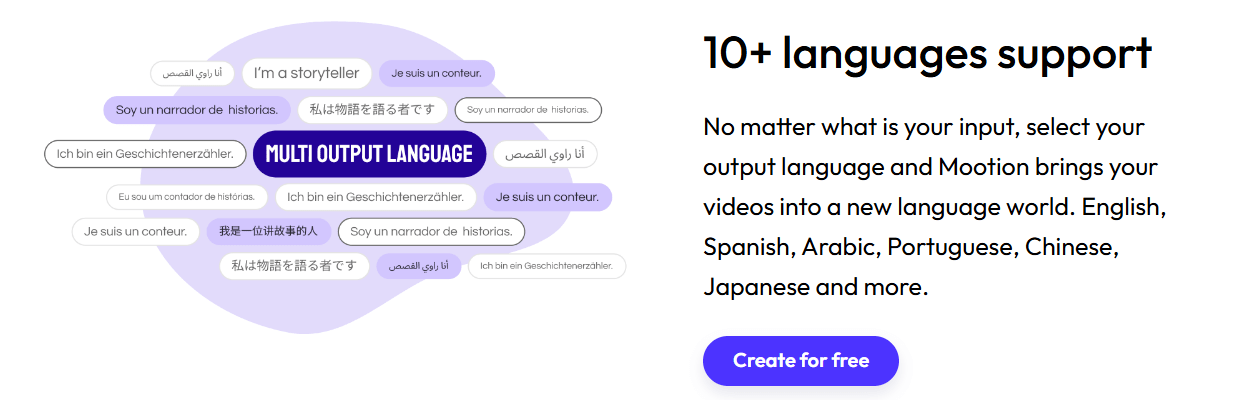Select white "Je suis un conteur." beside Chinese pill

click(135, 231)
